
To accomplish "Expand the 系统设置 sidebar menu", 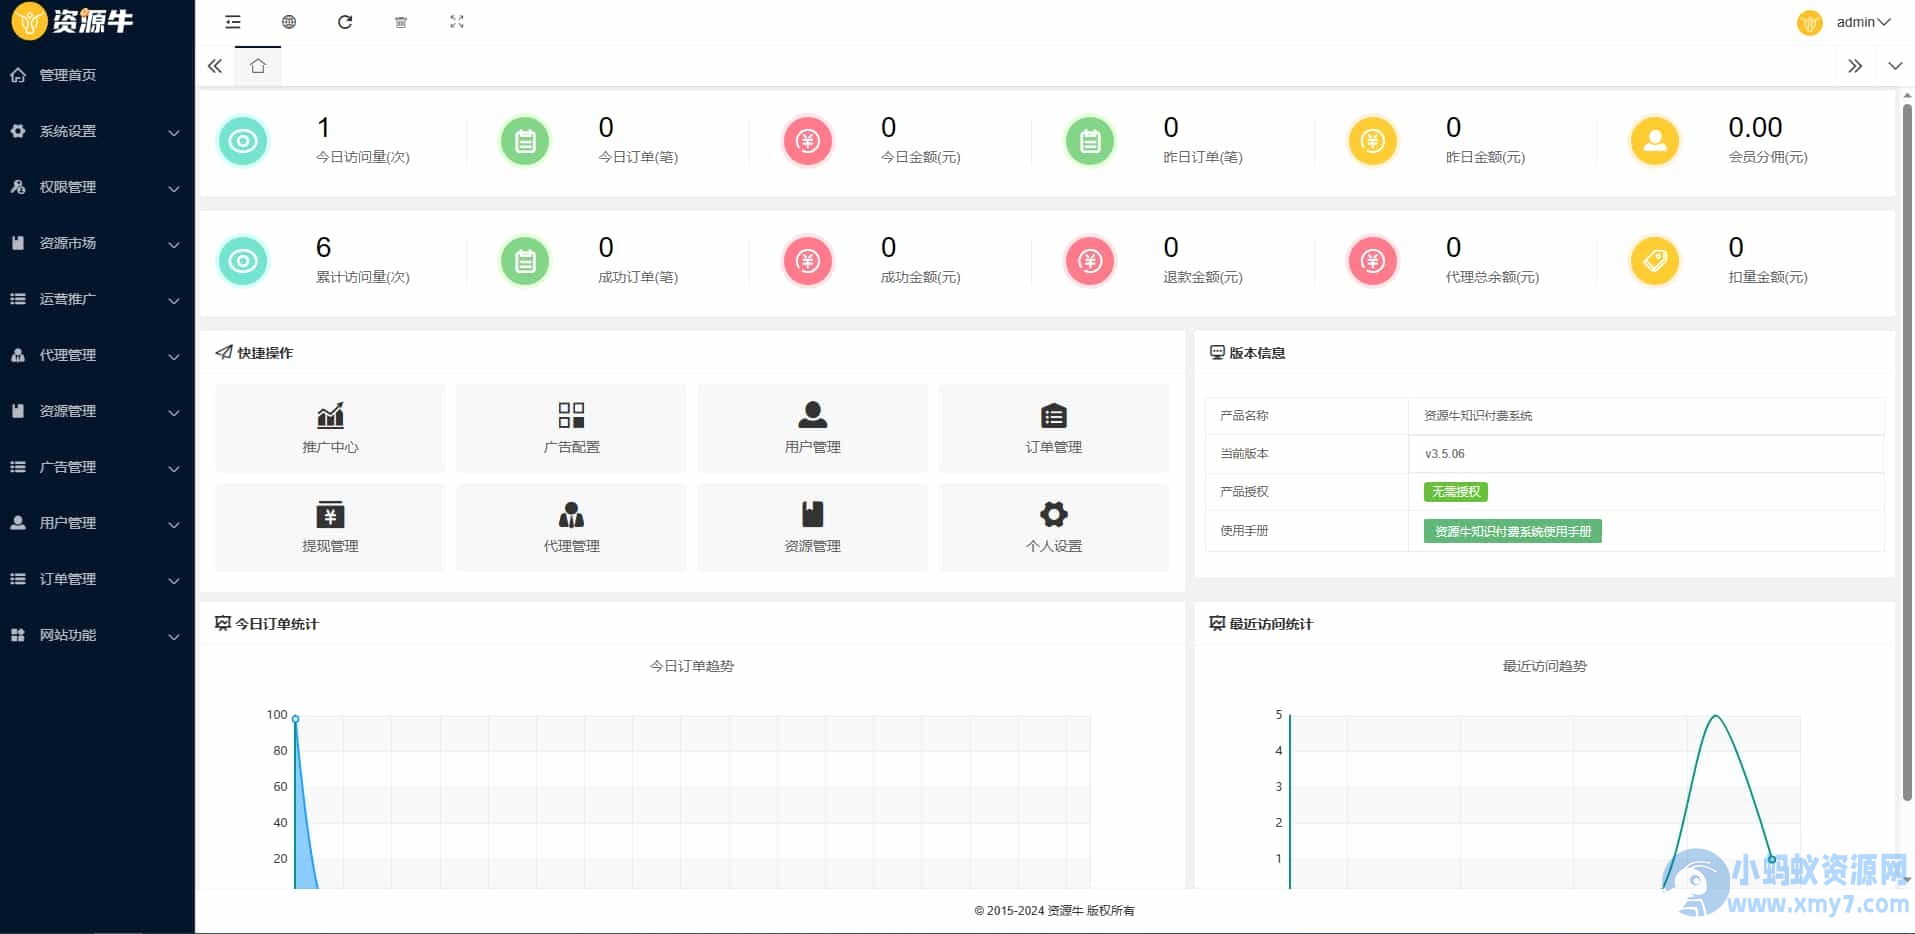I will (x=97, y=131).
